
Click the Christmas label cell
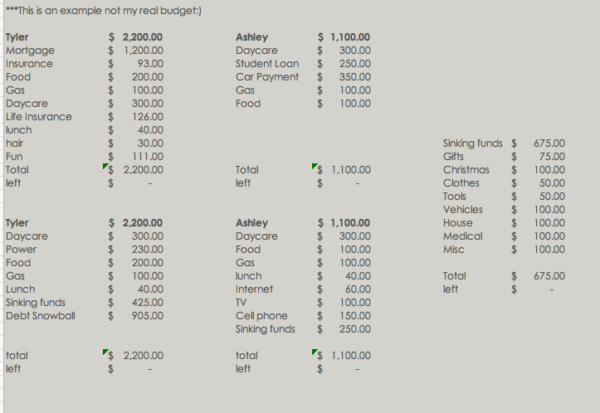click(x=465, y=169)
